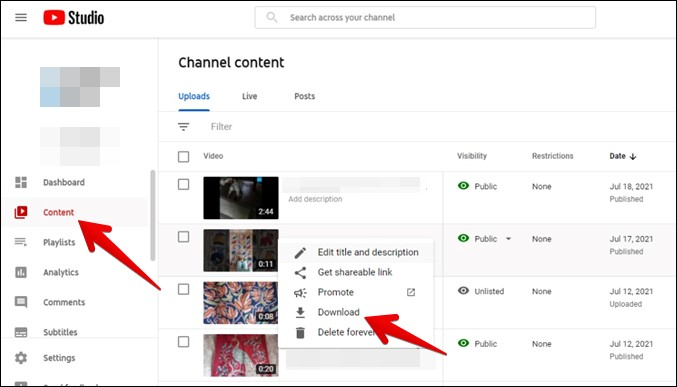Click Add description under first video

point(315,199)
